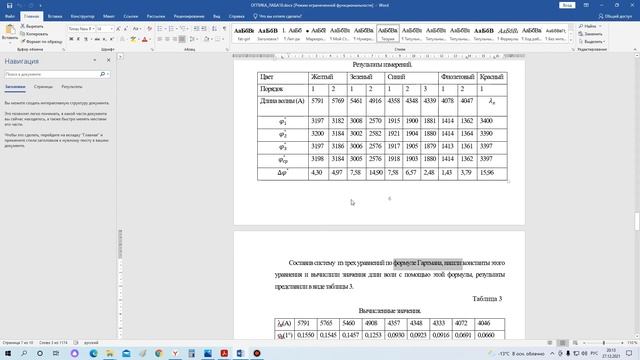Image resolution: width=640 pixels, height=360 pixels.
Task: Toggle subscript formatting
Action: (104, 39)
